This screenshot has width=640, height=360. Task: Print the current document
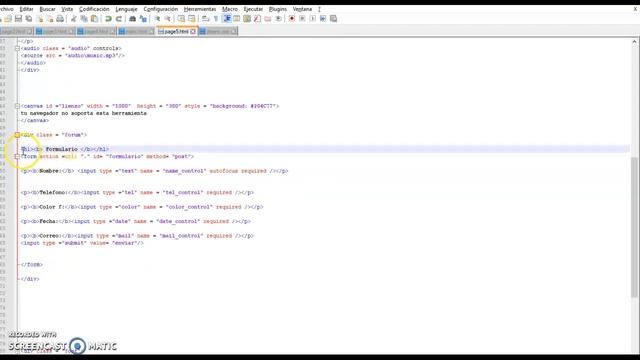[60, 19]
